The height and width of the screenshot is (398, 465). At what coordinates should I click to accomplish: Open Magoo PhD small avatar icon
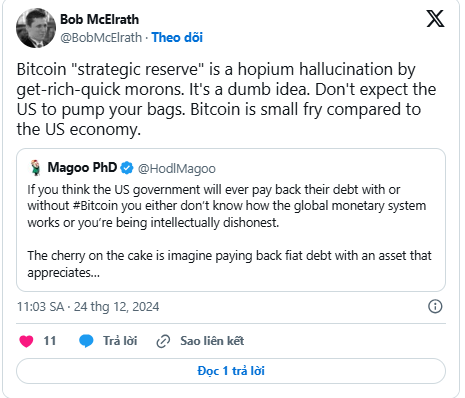click(x=35, y=167)
